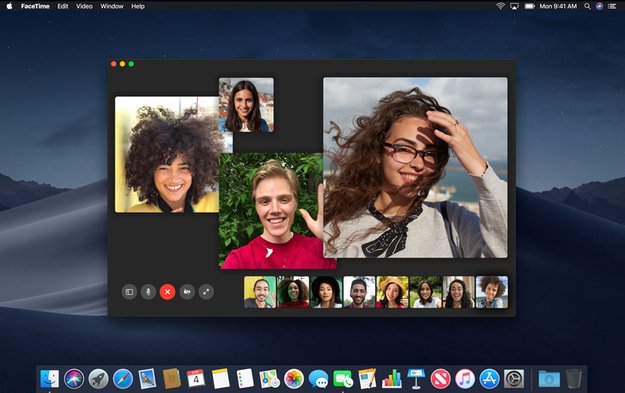Open the Reminders app
The height and width of the screenshot is (393, 625).
coord(245,378)
